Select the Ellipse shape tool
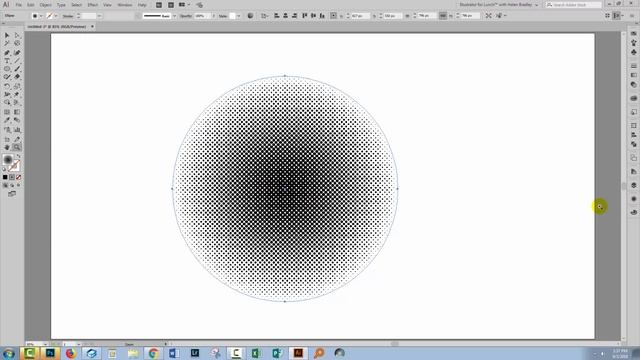Viewport: 640px width, 360px height. coord(7,69)
